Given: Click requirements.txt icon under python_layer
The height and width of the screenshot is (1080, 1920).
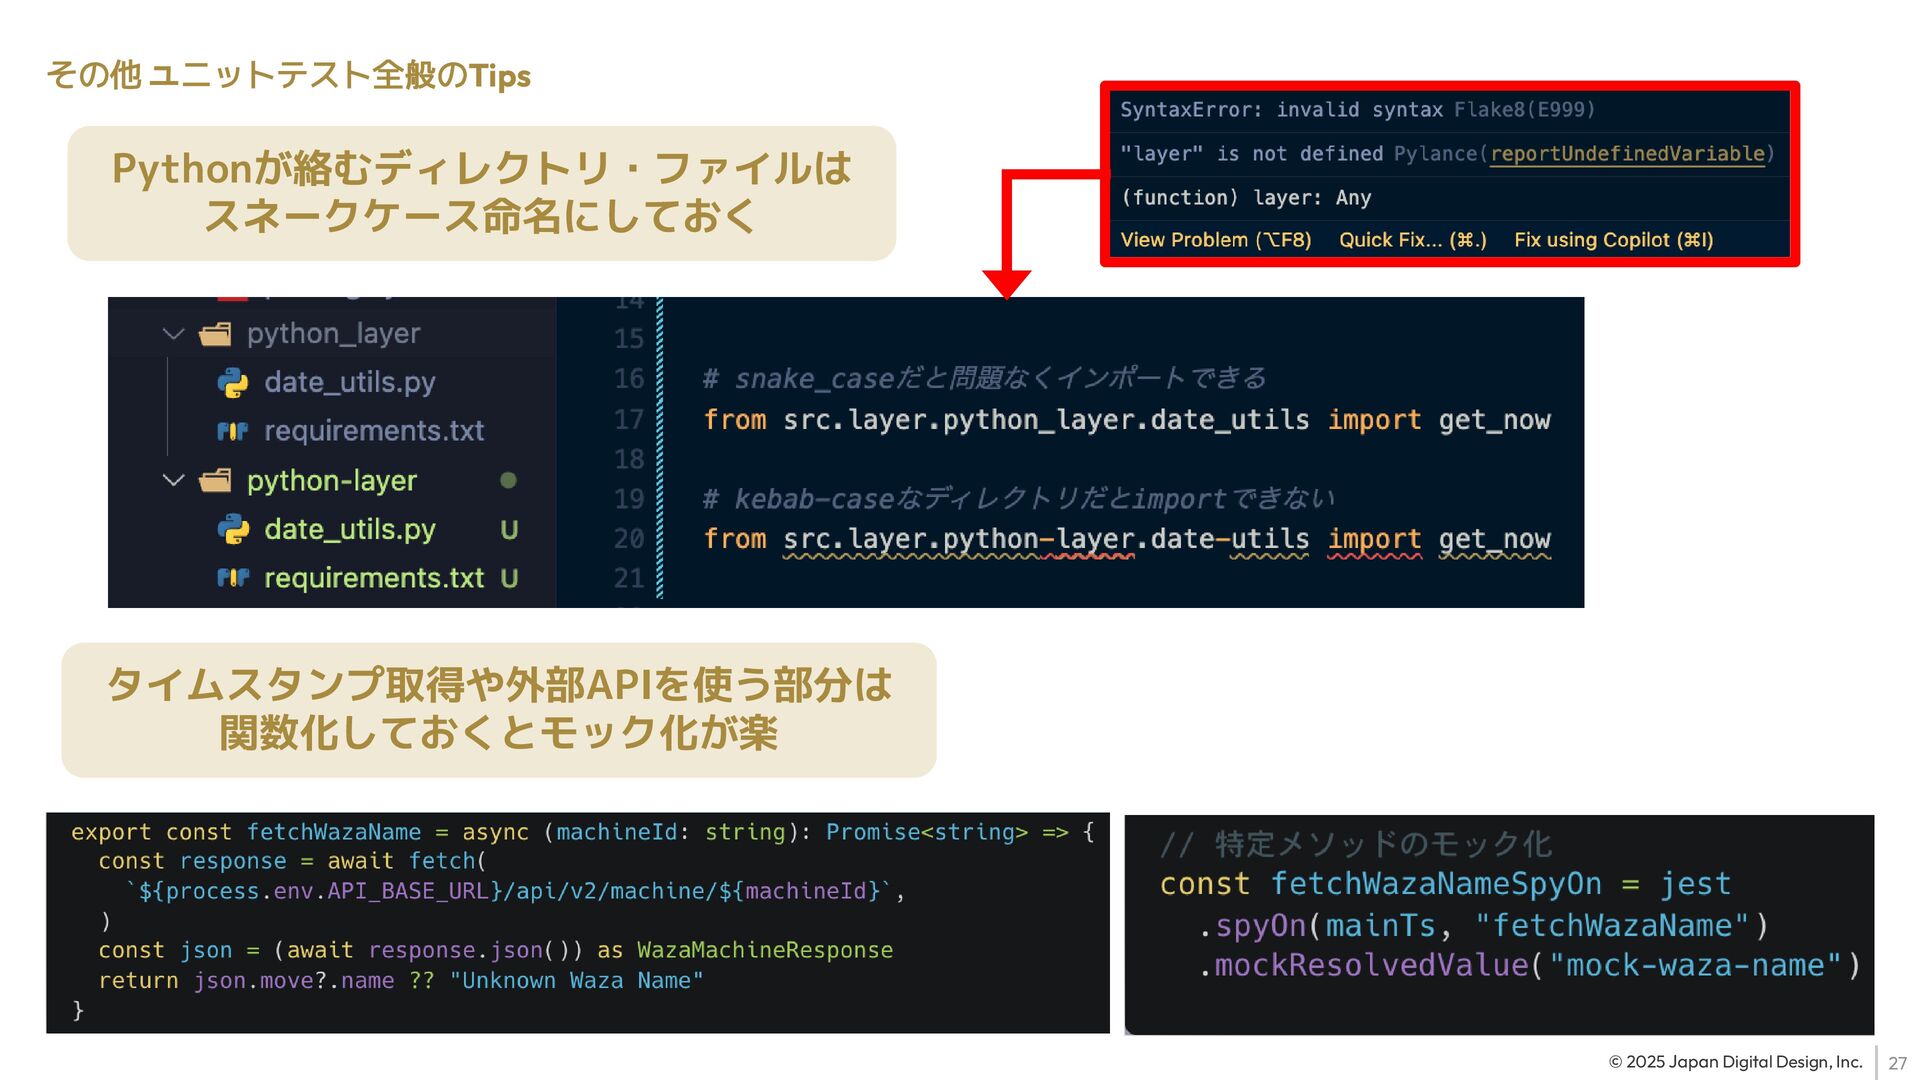Looking at the screenshot, I should (x=233, y=431).
